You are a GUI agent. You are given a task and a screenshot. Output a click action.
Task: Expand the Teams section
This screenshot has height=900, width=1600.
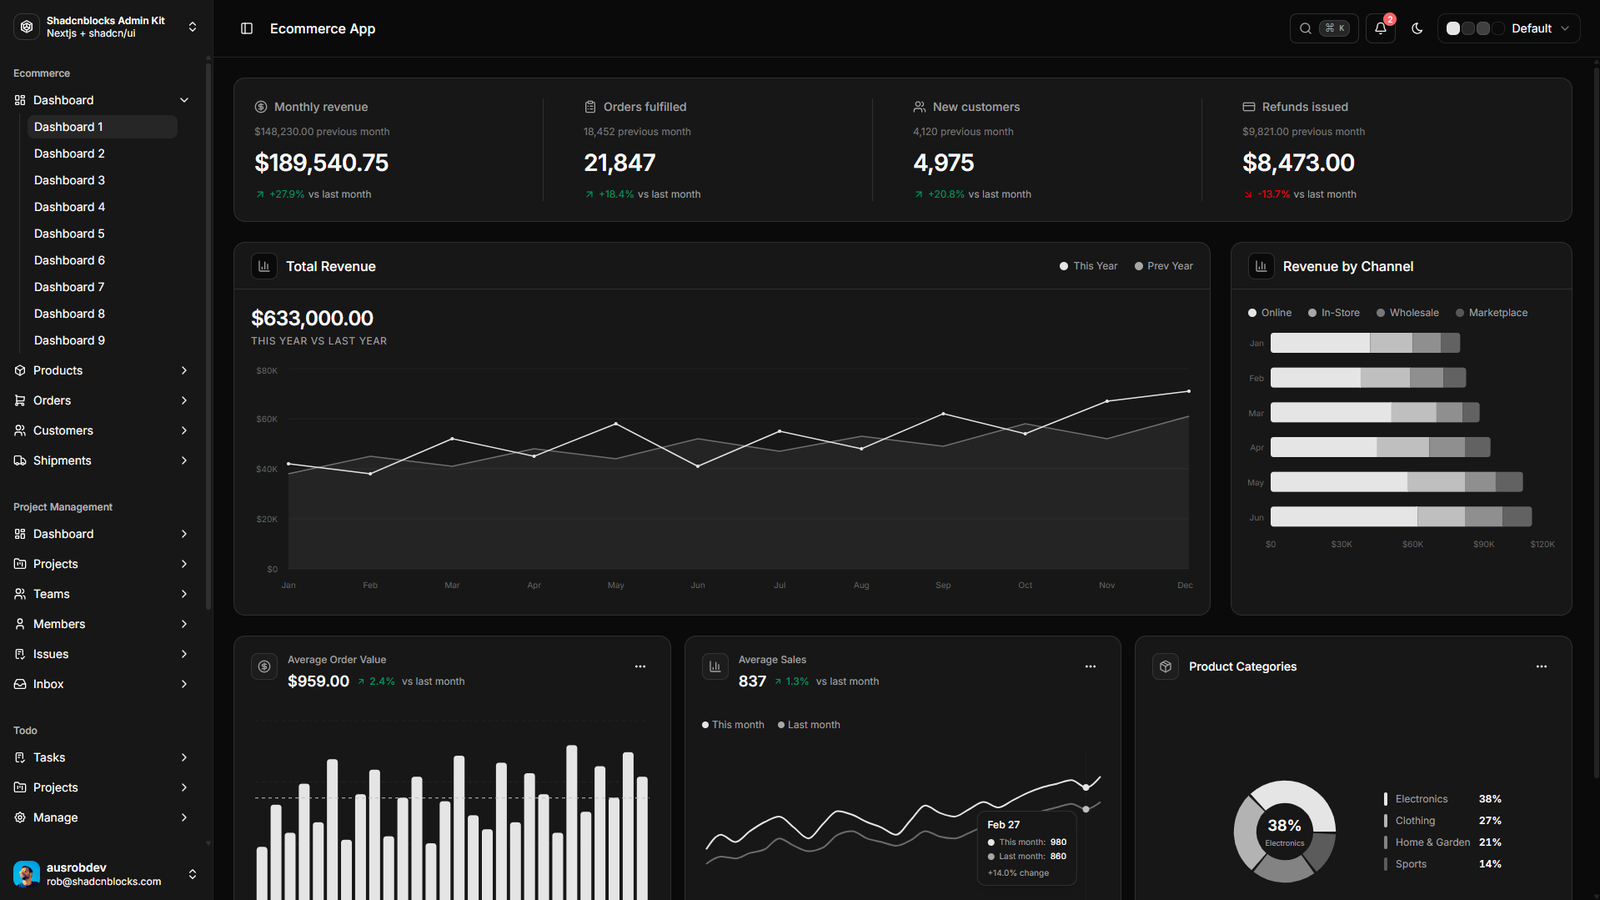click(x=184, y=594)
